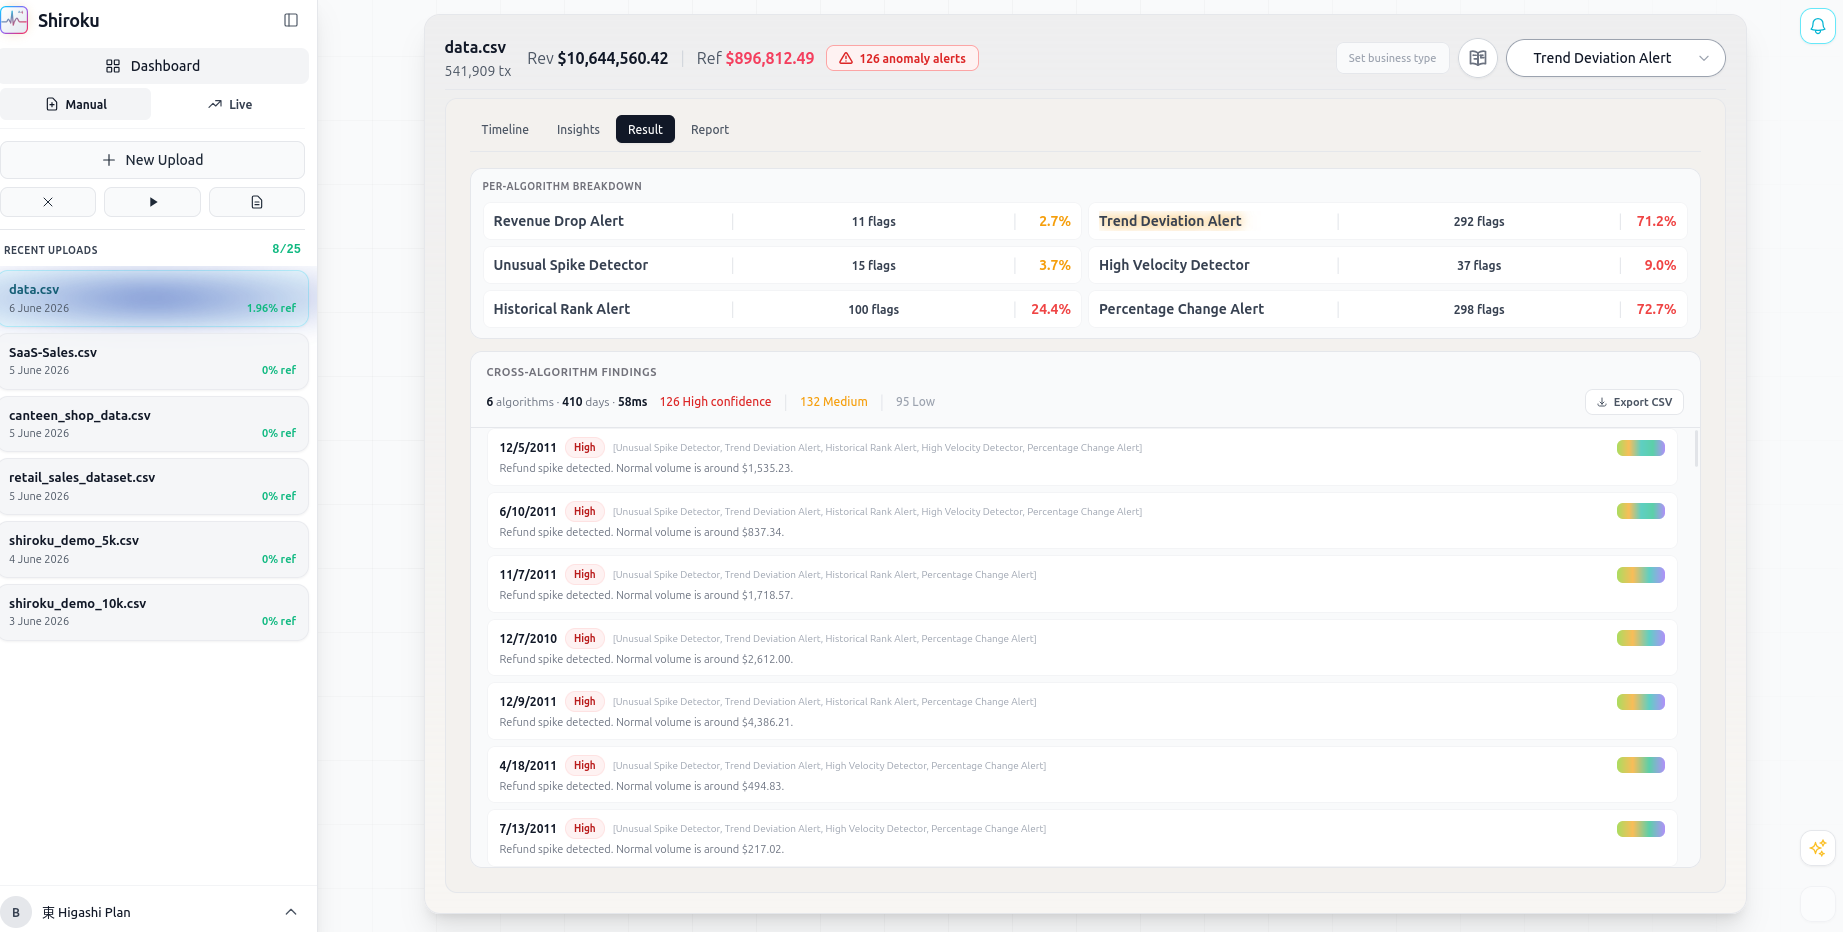Select the Result tab

click(x=645, y=129)
